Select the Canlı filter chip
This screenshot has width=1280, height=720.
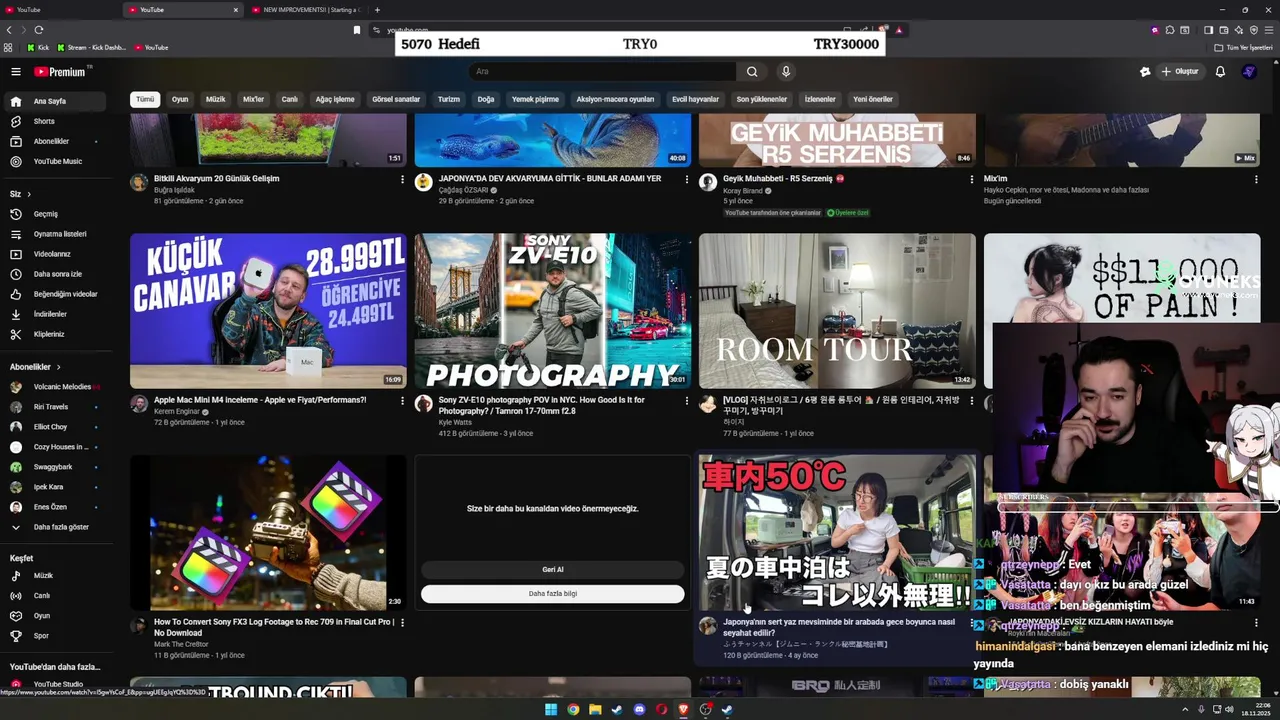pyautogui.click(x=290, y=99)
